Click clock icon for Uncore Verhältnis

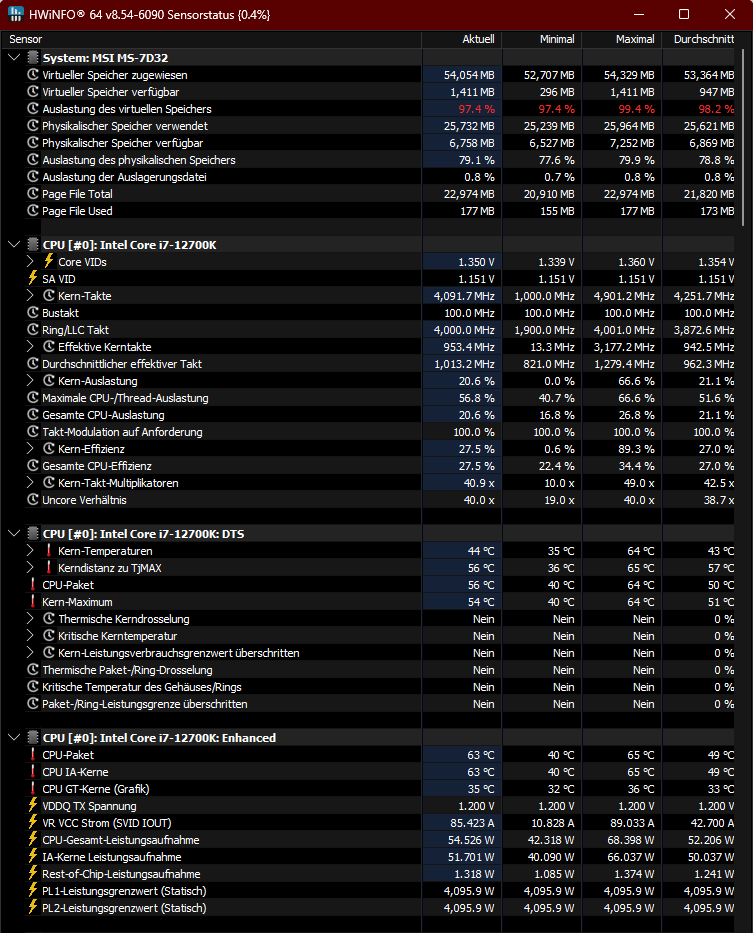click(x=33, y=500)
